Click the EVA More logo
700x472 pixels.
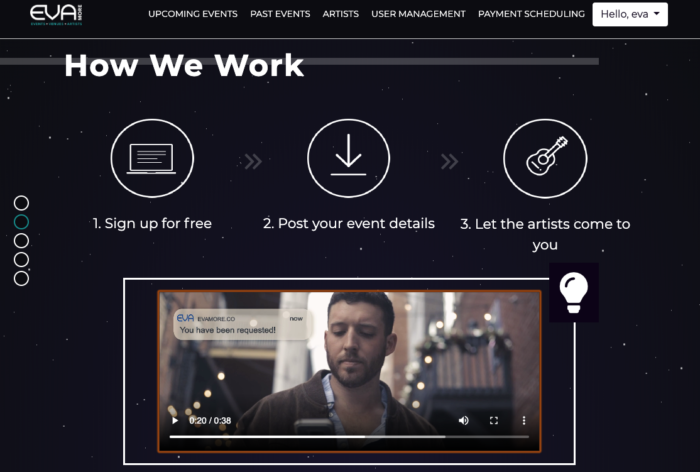(56, 15)
